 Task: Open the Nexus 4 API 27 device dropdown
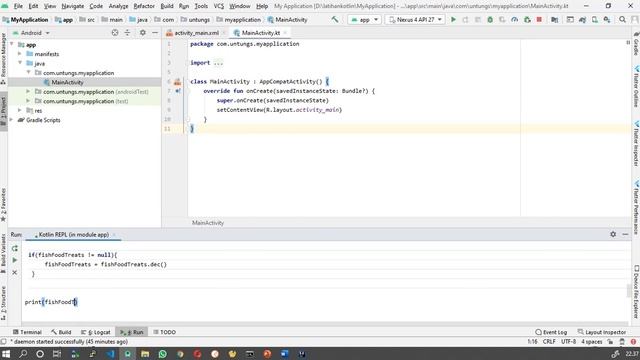415,20
